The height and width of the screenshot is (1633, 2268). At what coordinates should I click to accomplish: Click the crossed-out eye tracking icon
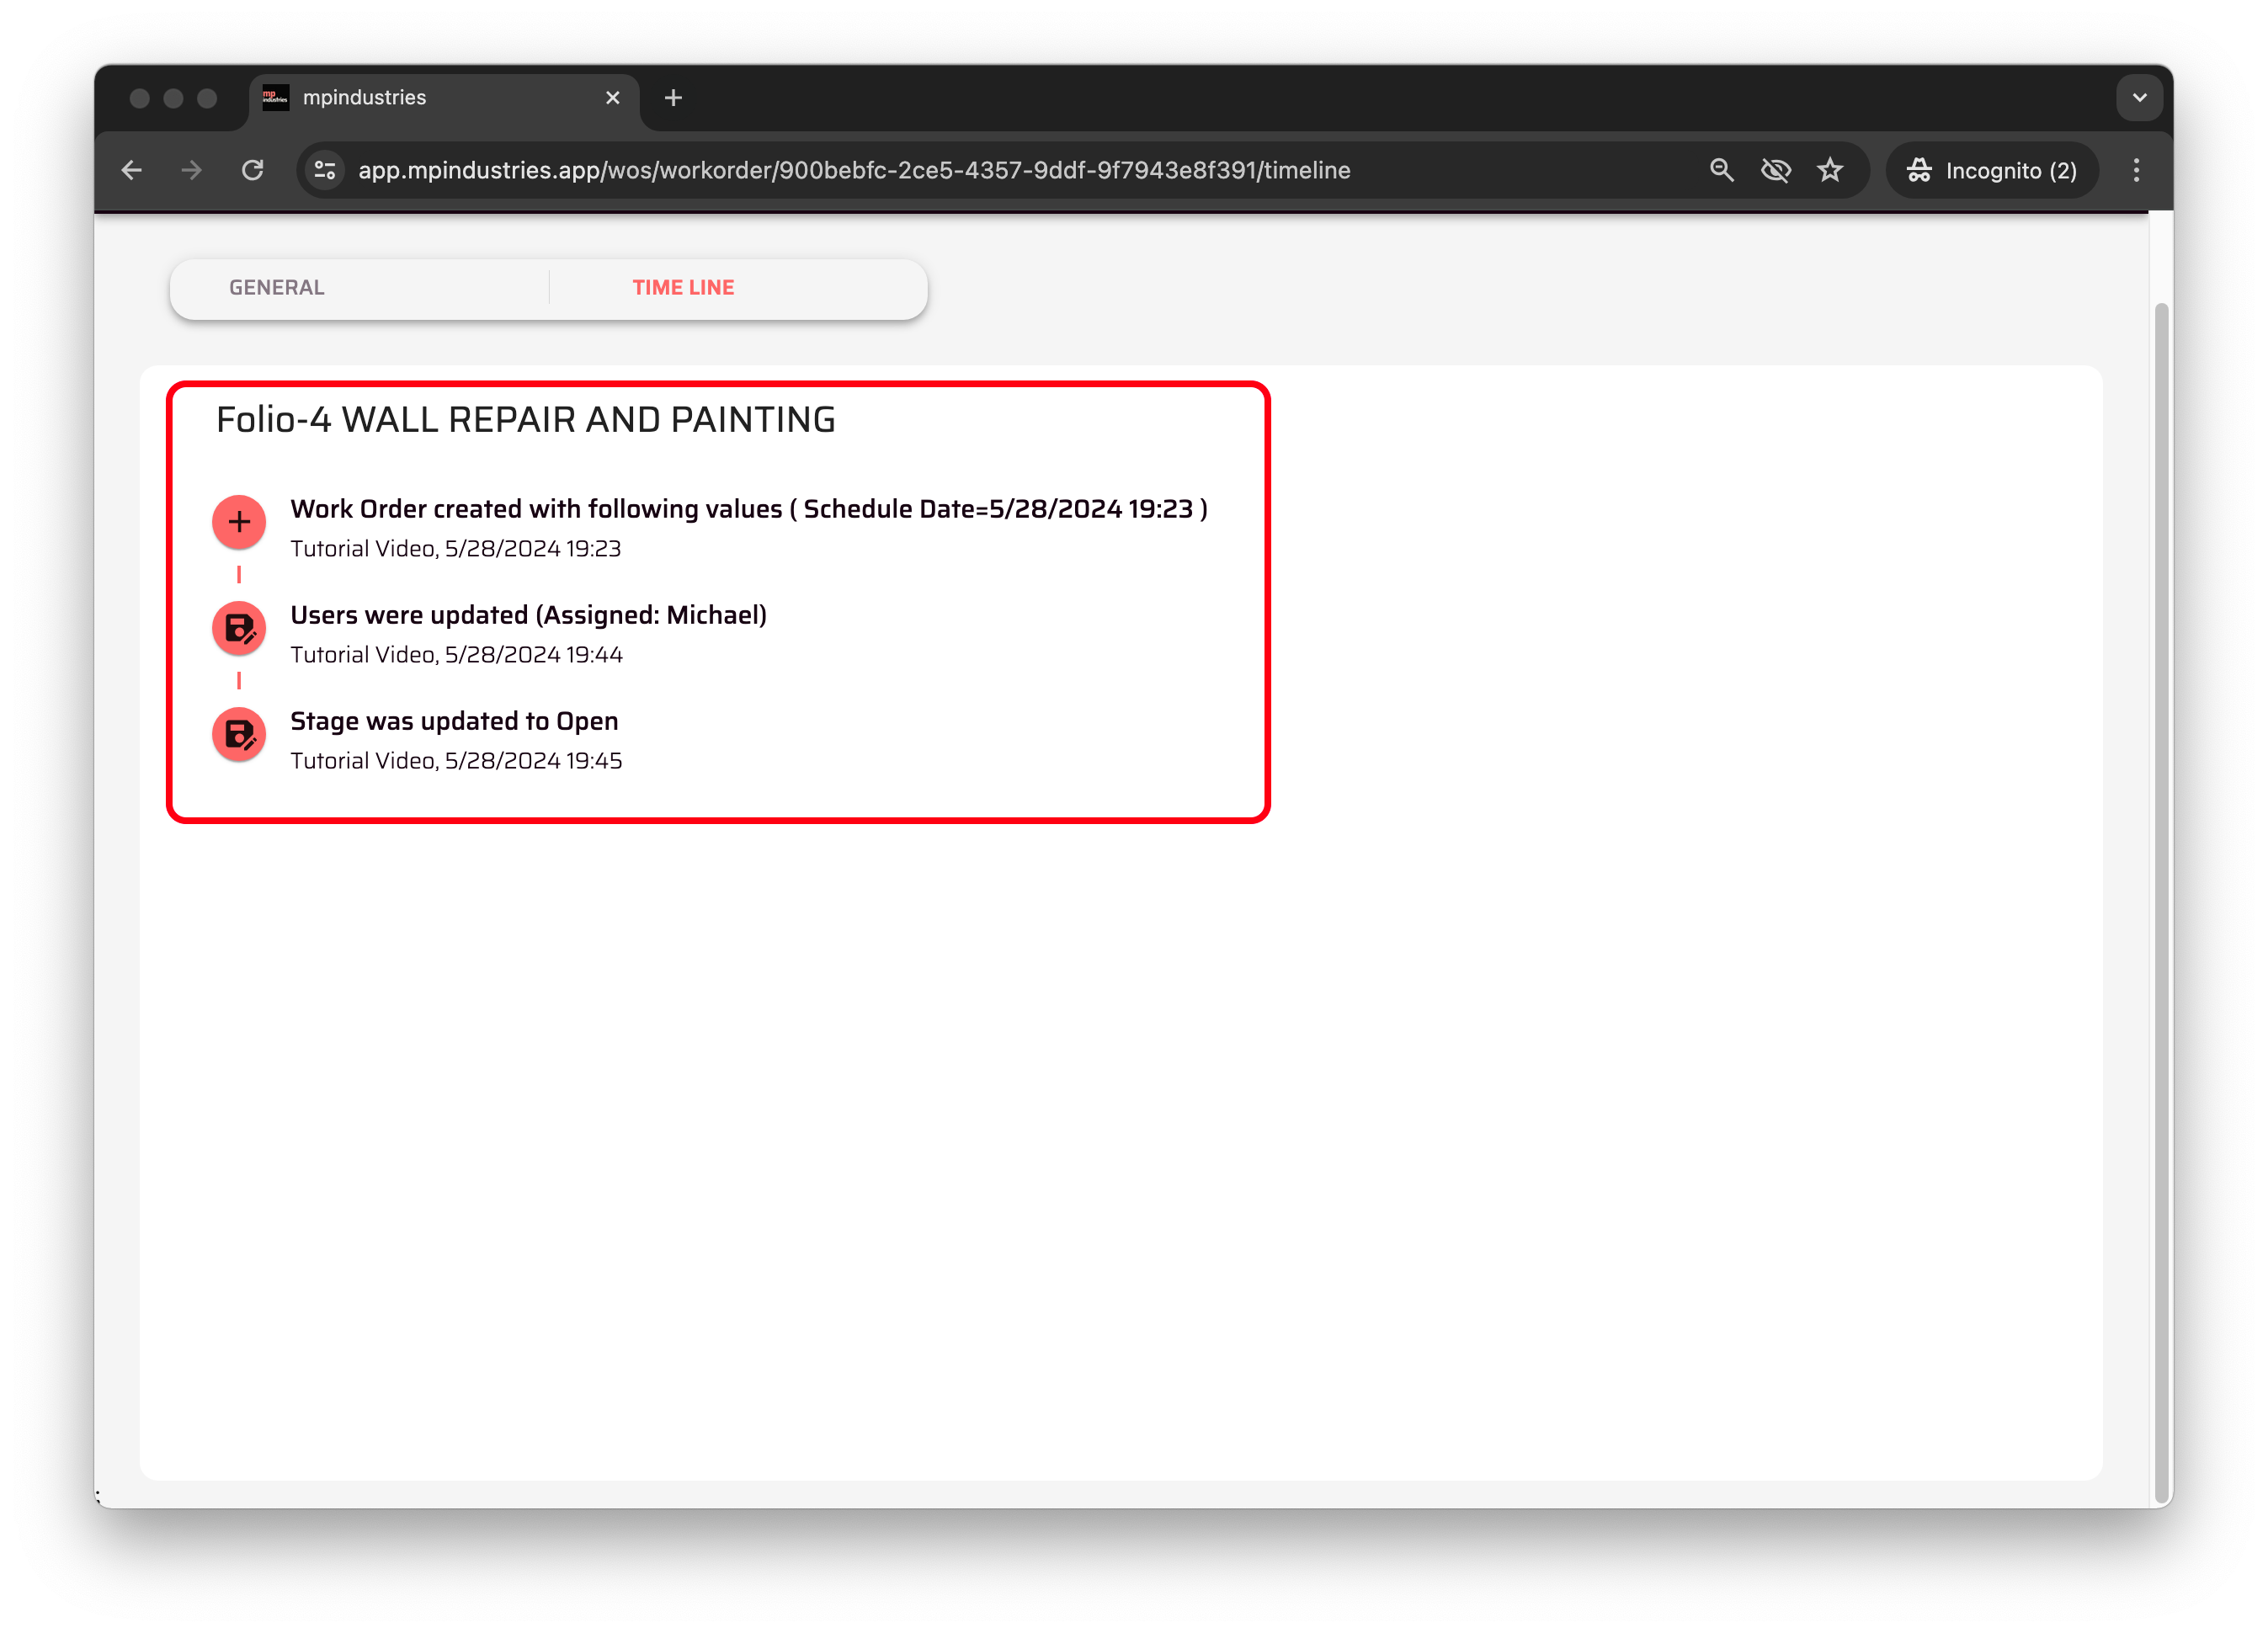point(1776,170)
